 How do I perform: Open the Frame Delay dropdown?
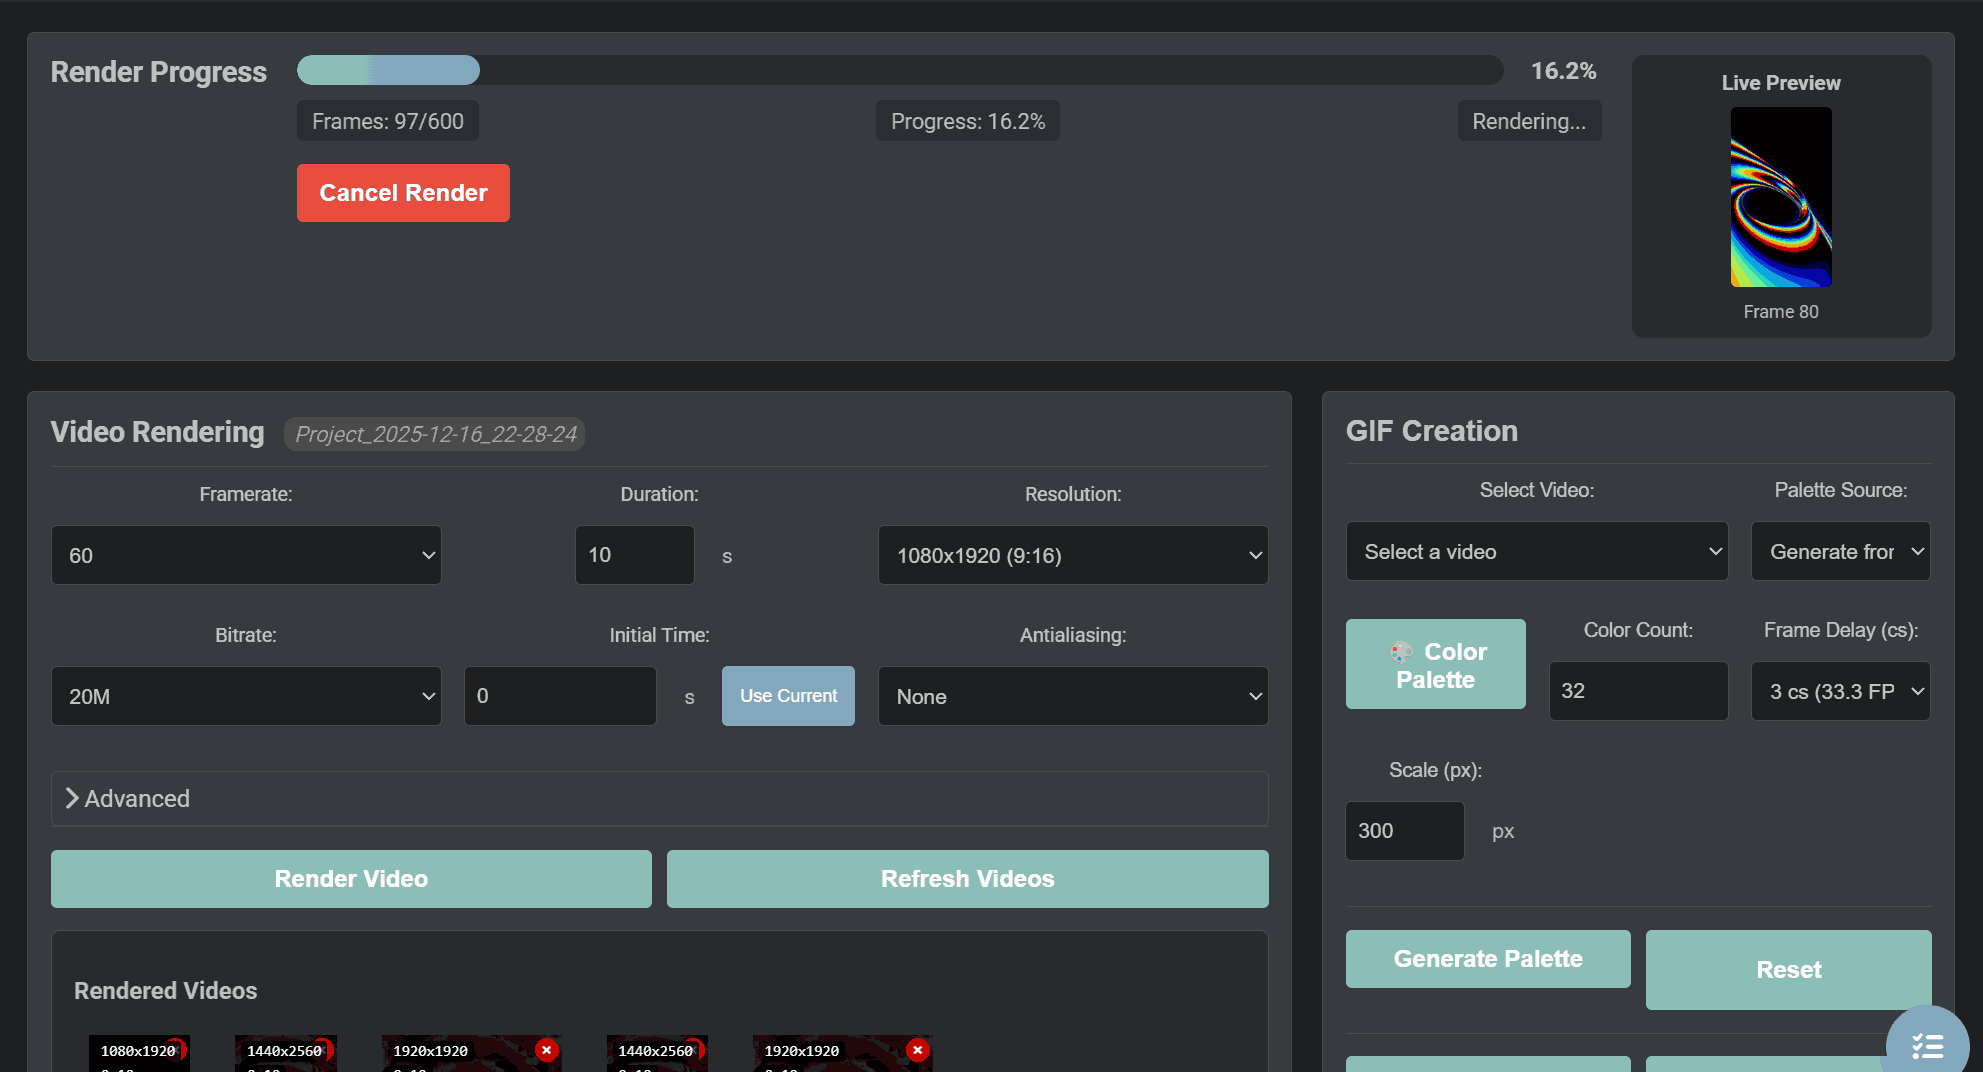pyautogui.click(x=1840, y=691)
